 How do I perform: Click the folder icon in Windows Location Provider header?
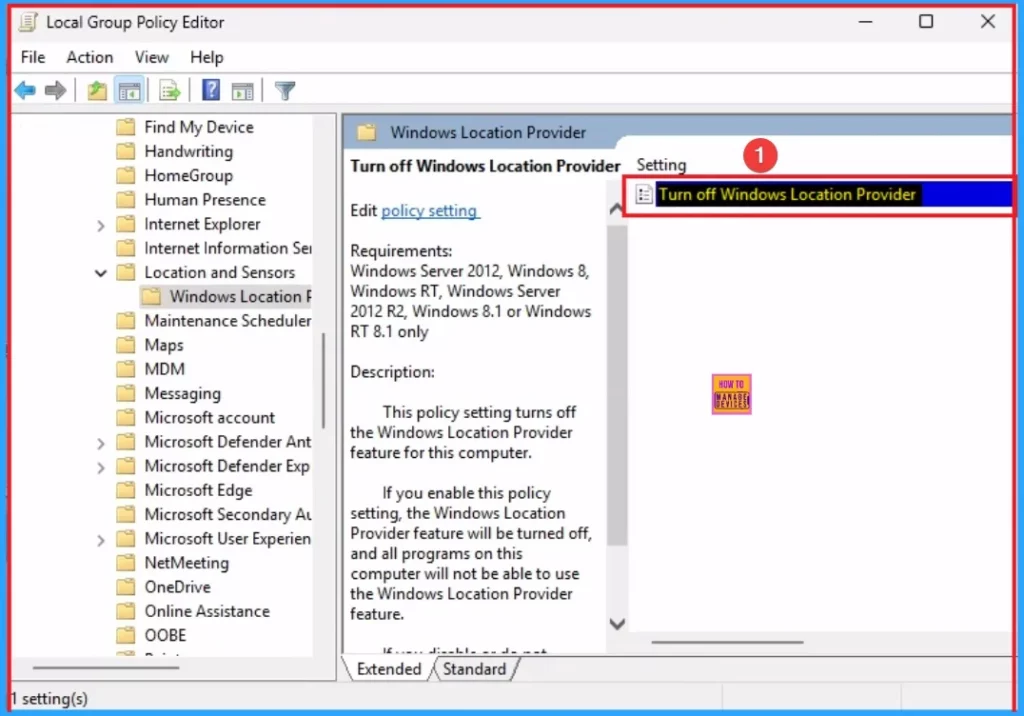366,132
